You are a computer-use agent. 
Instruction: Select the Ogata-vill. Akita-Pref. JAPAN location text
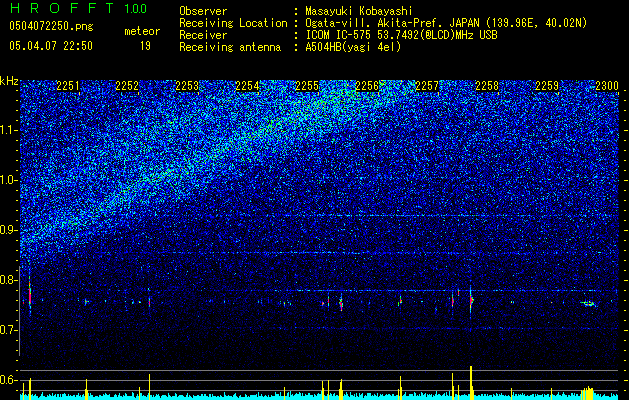(x=446, y=23)
